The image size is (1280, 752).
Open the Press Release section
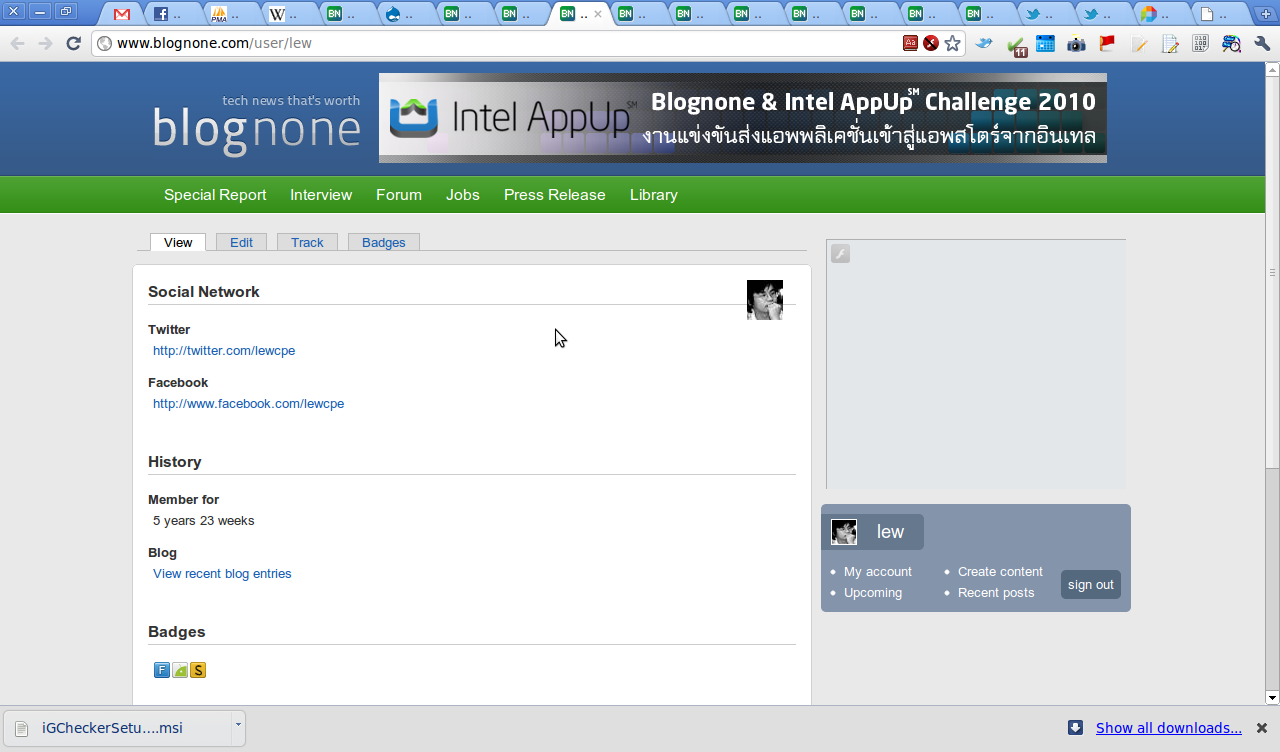555,195
